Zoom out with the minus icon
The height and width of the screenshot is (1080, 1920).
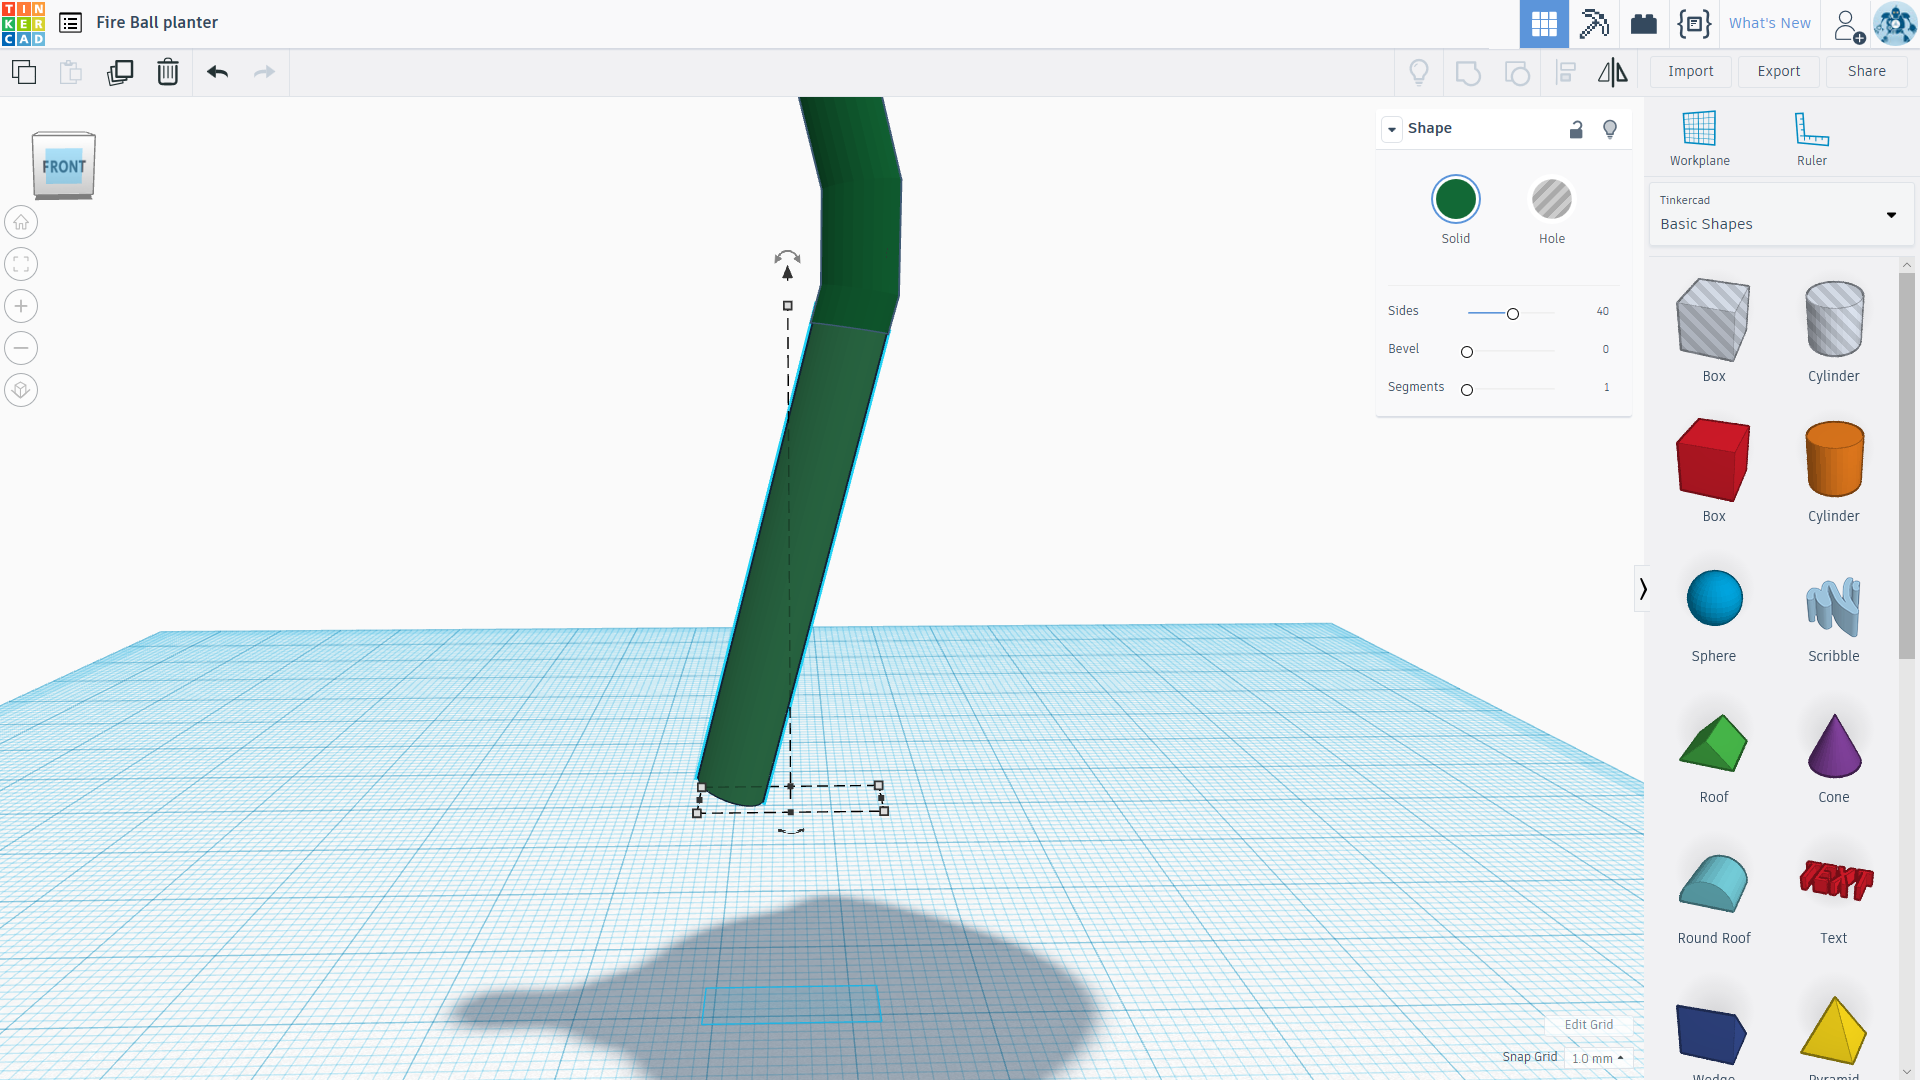21,348
